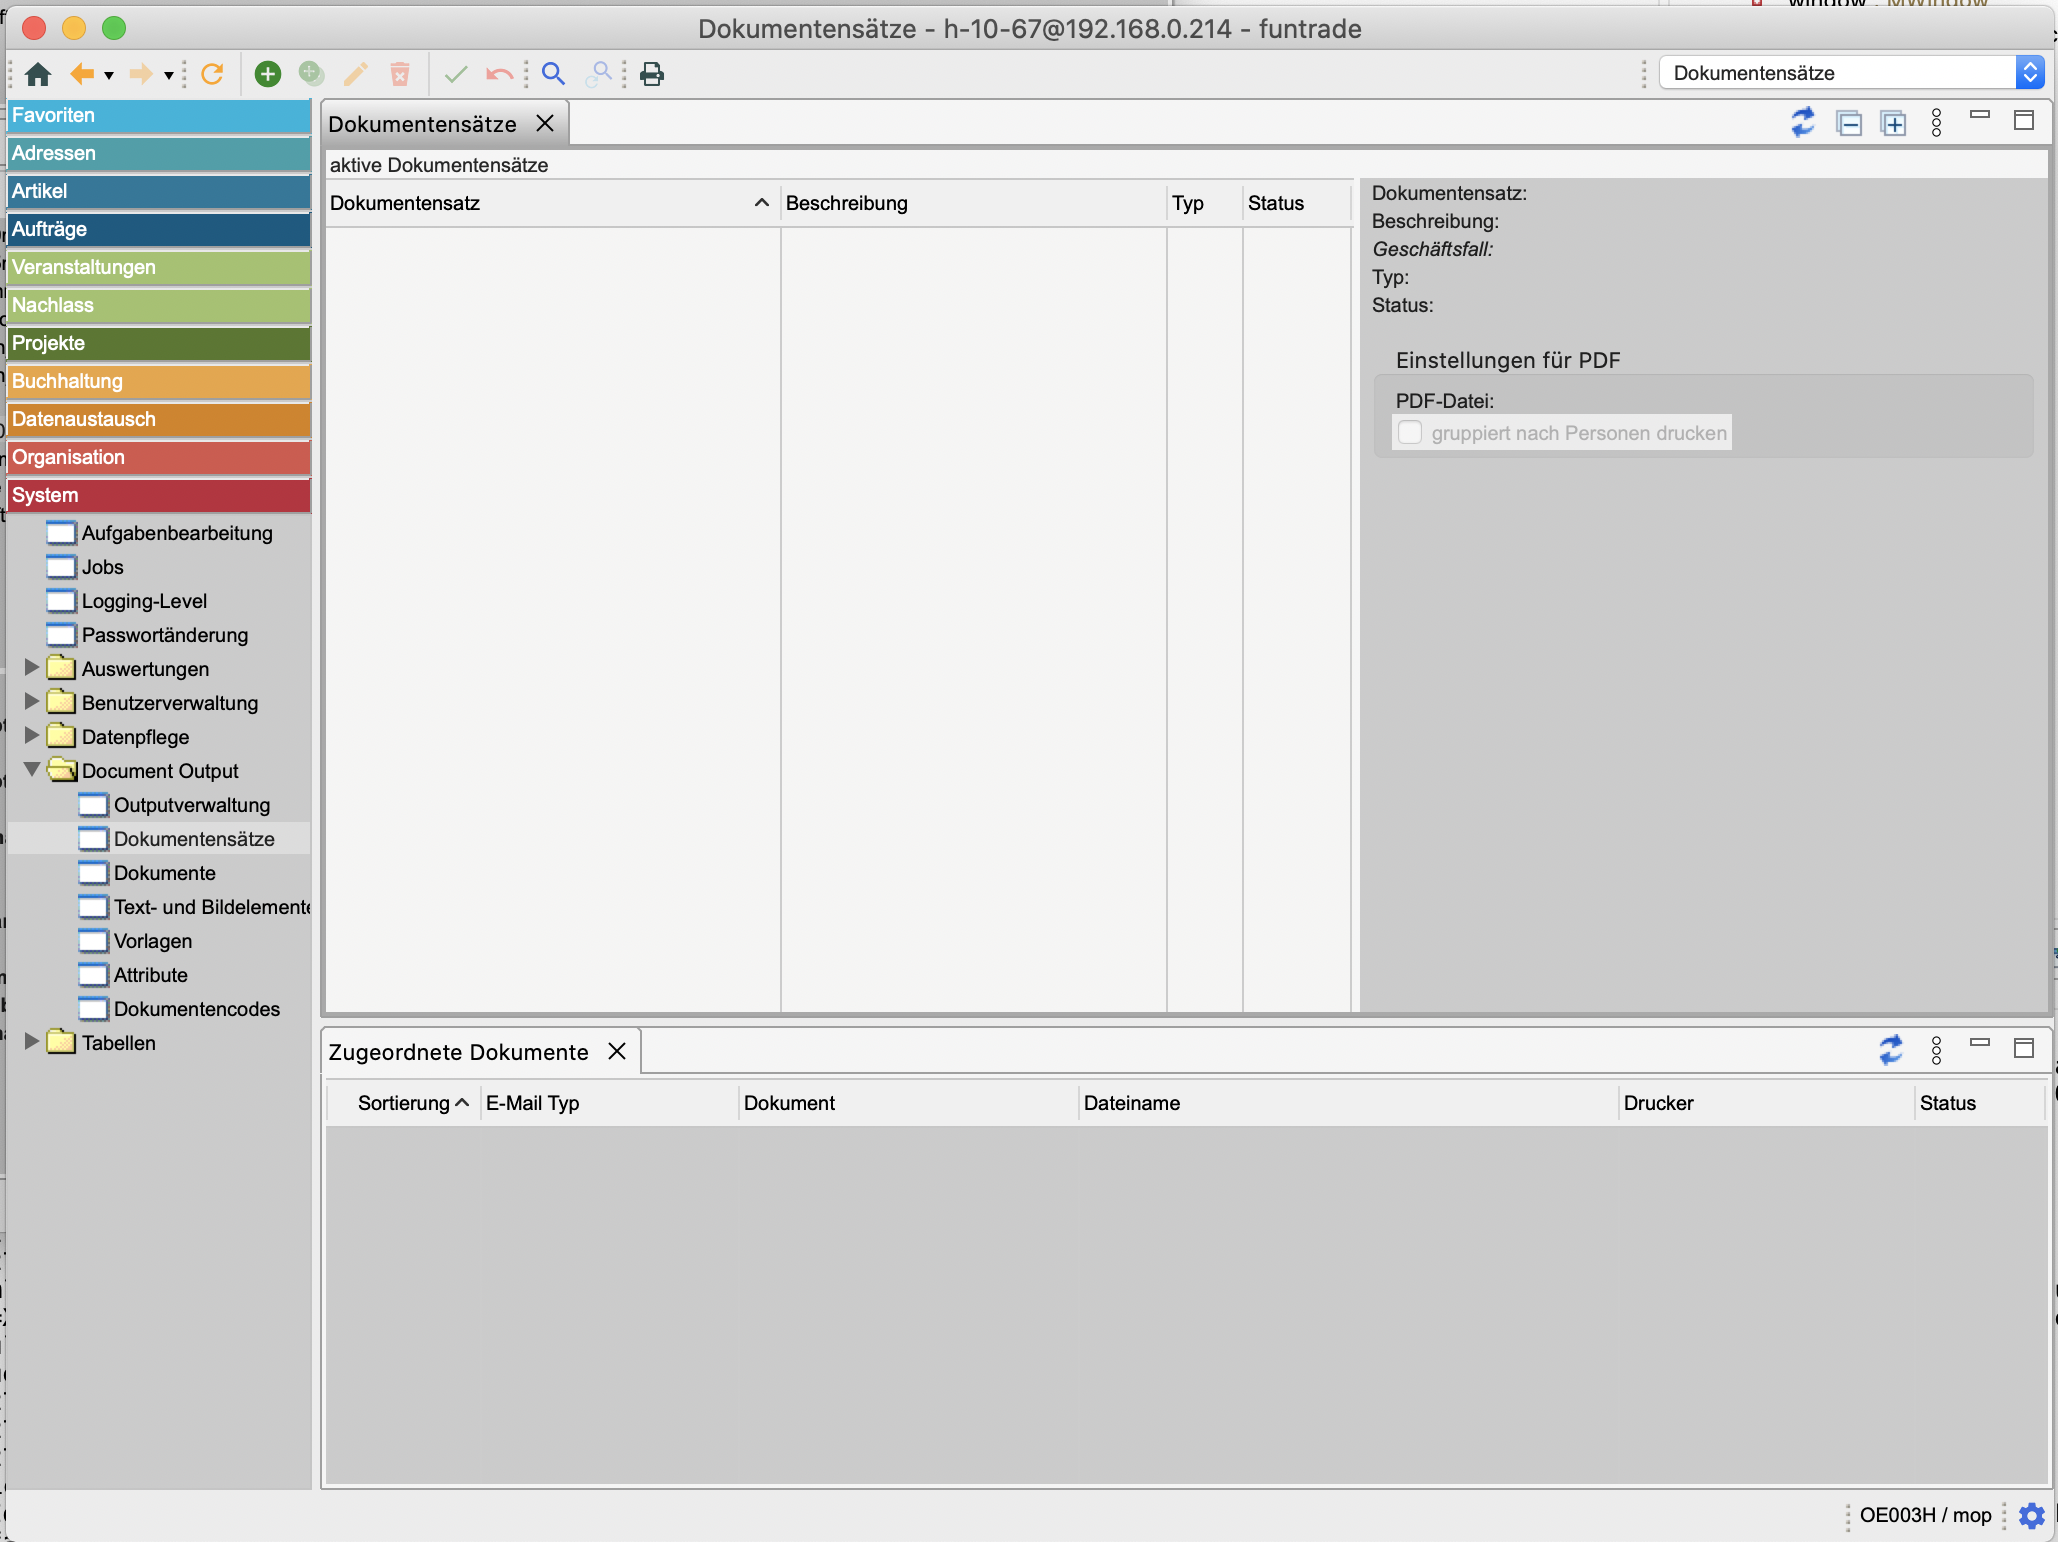
Task: Toggle 'gruppiert nach Personen drucken' checkbox
Action: point(1410,433)
